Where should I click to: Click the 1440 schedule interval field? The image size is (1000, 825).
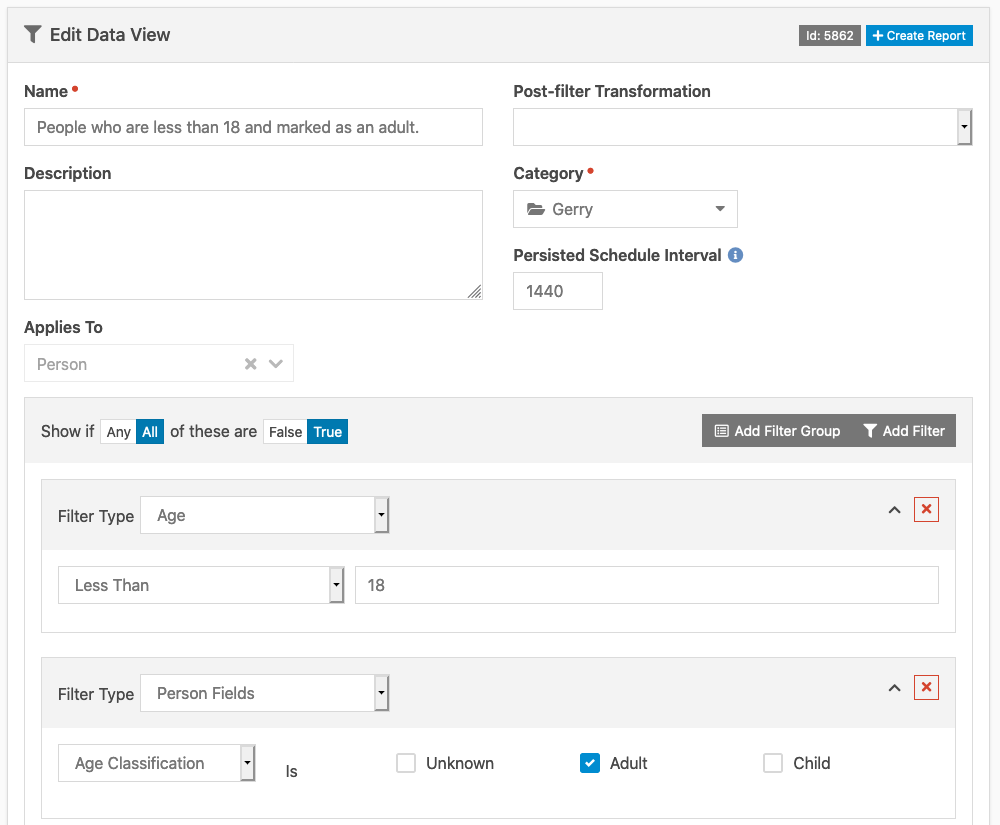(557, 291)
